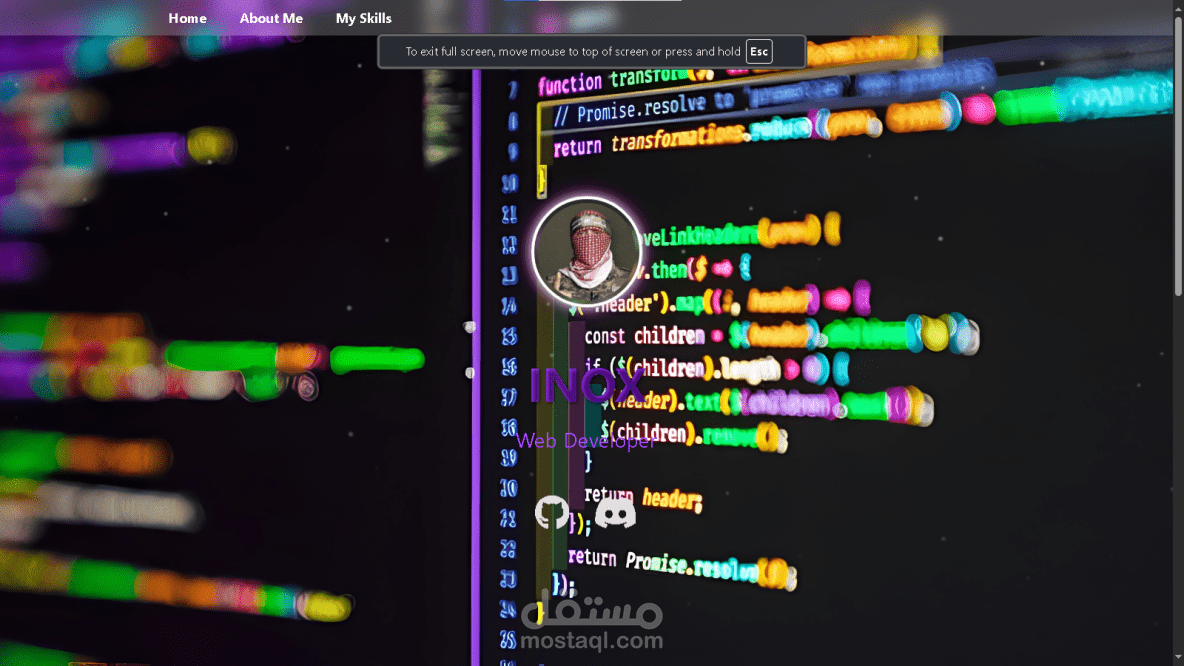Click the INOX name heading
The height and width of the screenshot is (666, 1184).
pos(587,385)
